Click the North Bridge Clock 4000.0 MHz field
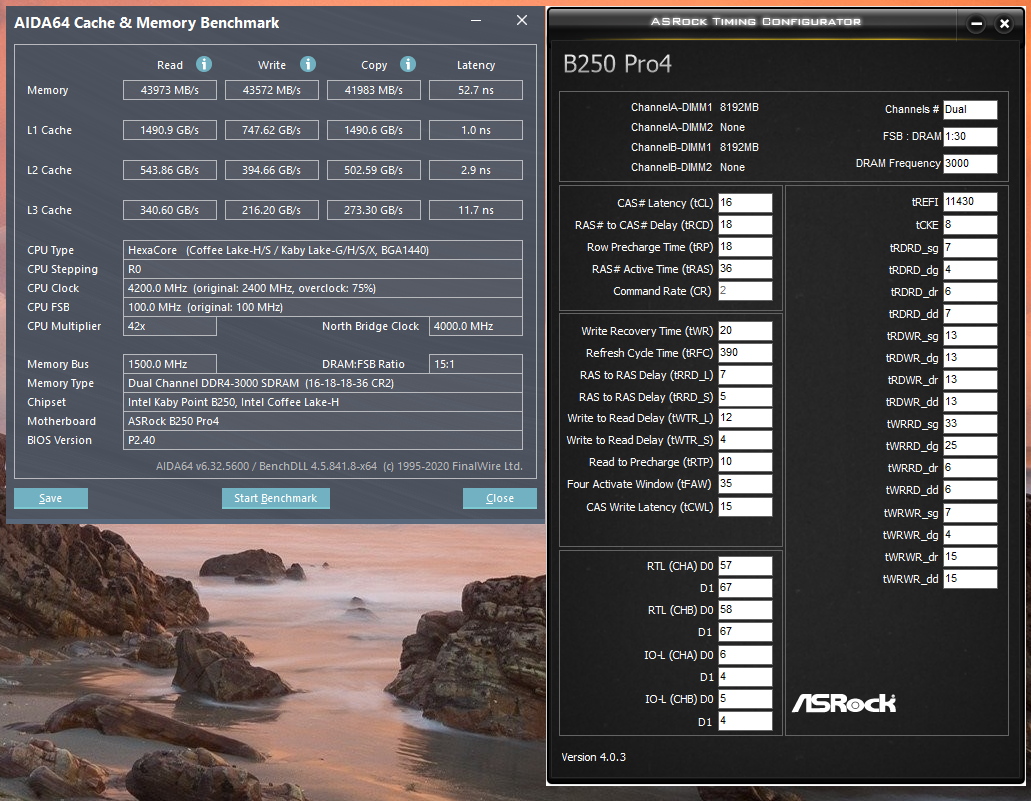This screenshot has height=801, width=1031. 476,326
